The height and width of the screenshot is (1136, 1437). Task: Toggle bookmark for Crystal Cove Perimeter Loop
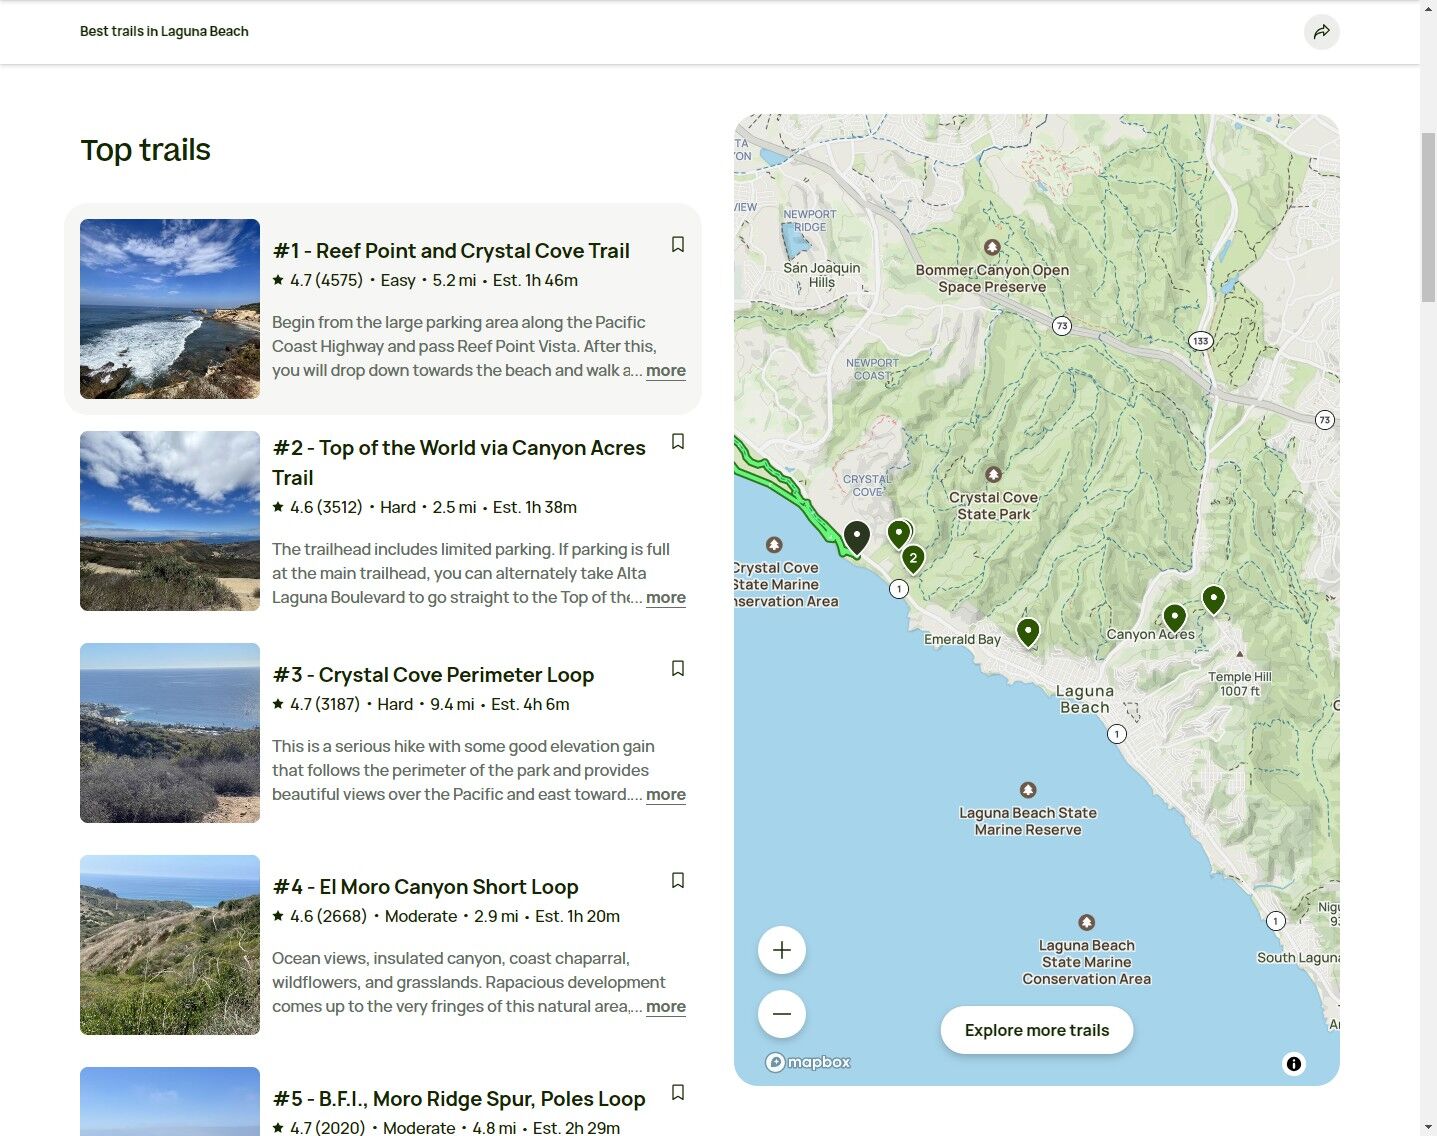coord(678,669)
